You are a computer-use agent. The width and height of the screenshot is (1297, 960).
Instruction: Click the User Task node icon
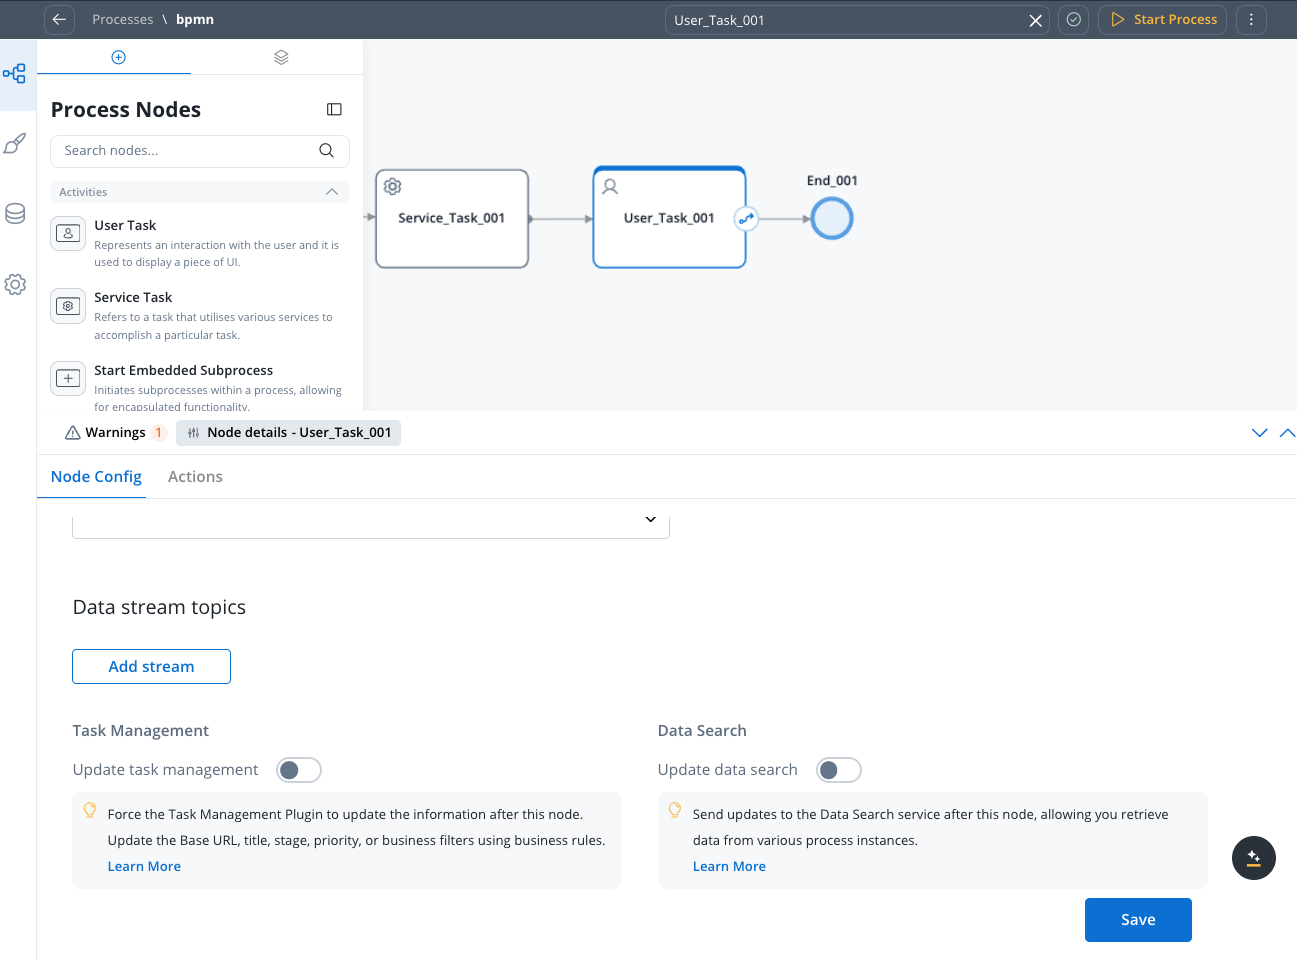point(68,234)
